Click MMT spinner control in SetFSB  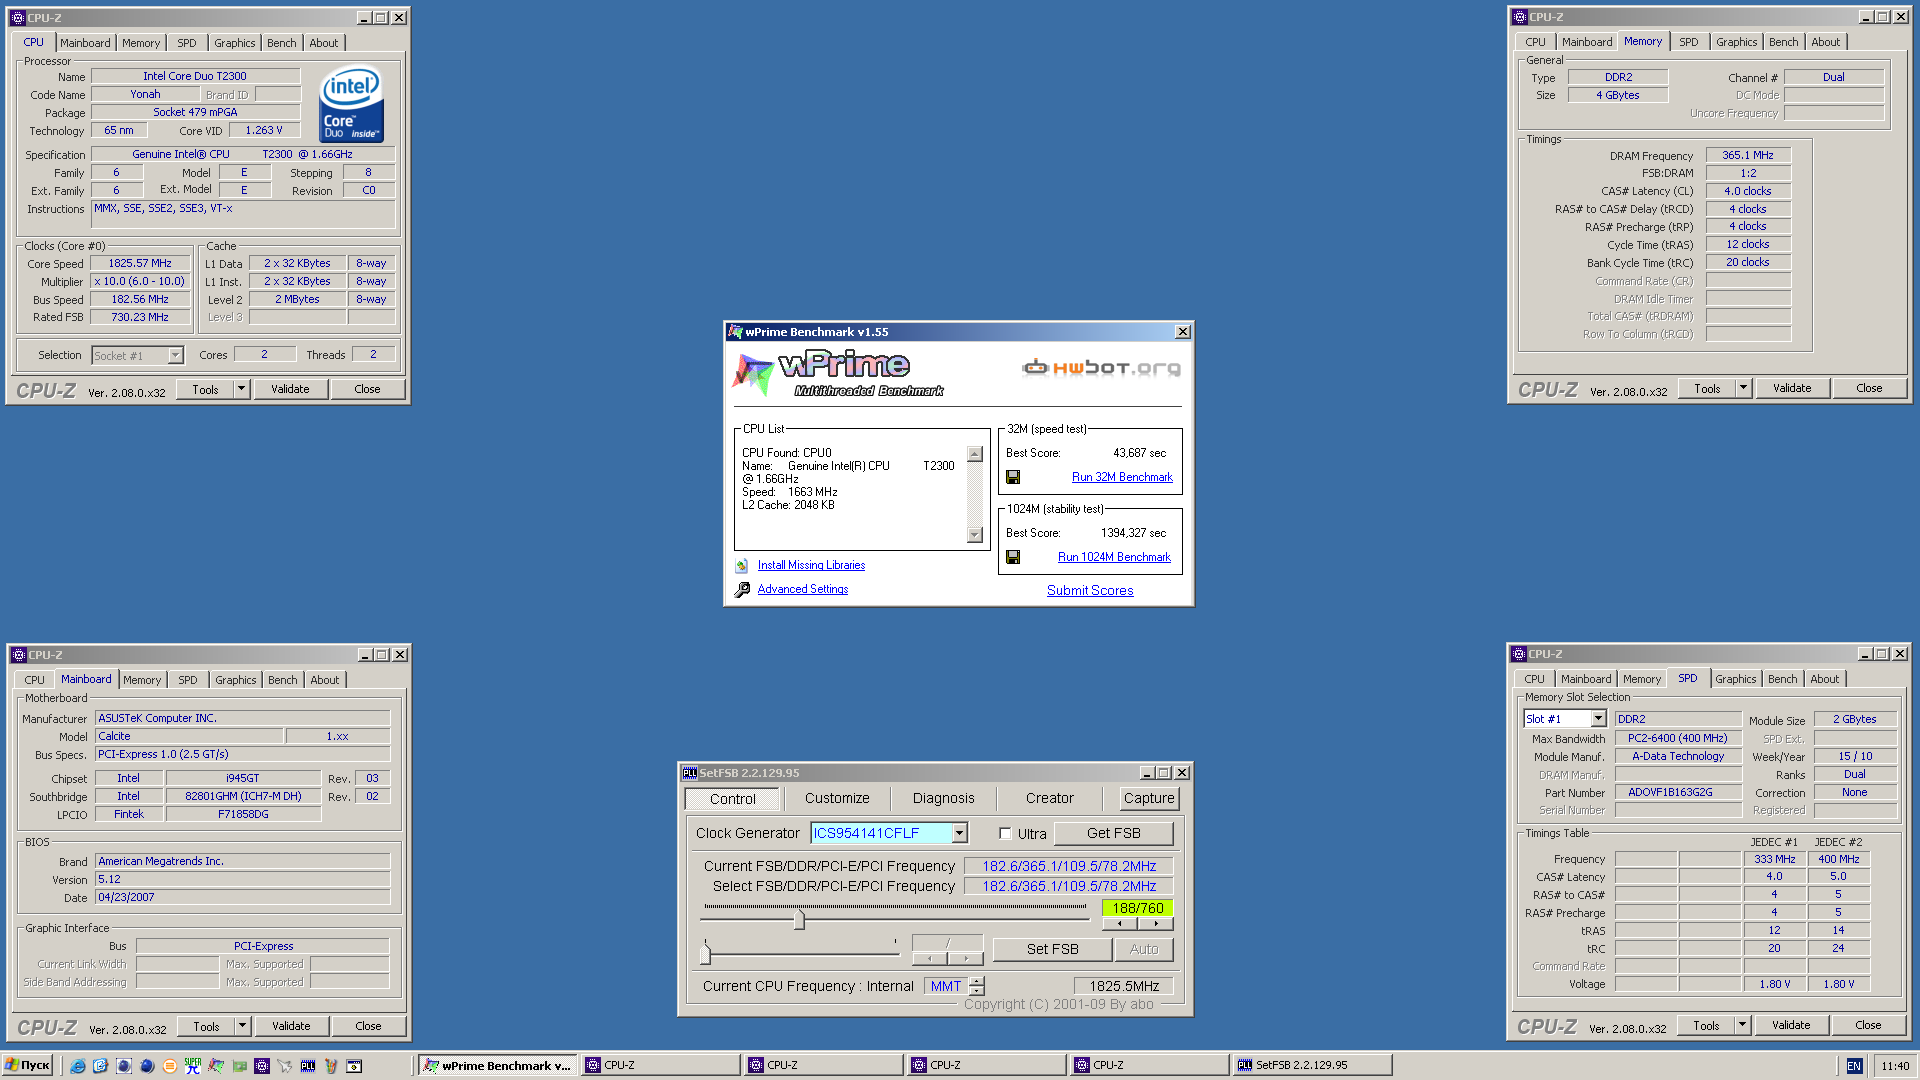pyautogui.click(x=977, y=986)
